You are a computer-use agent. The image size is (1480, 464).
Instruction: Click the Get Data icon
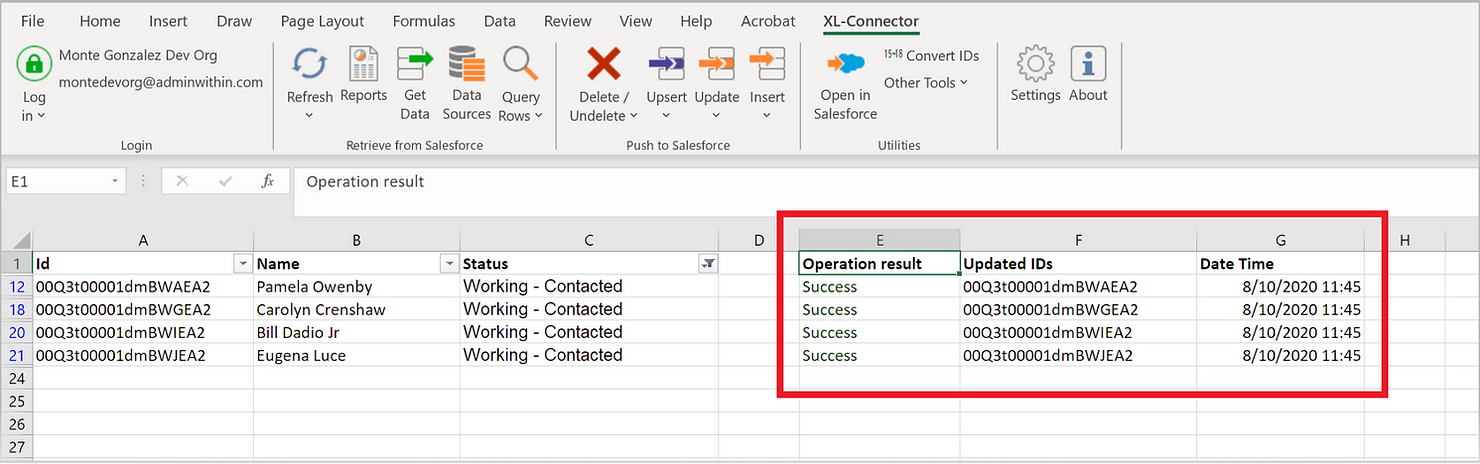point(415,65)
